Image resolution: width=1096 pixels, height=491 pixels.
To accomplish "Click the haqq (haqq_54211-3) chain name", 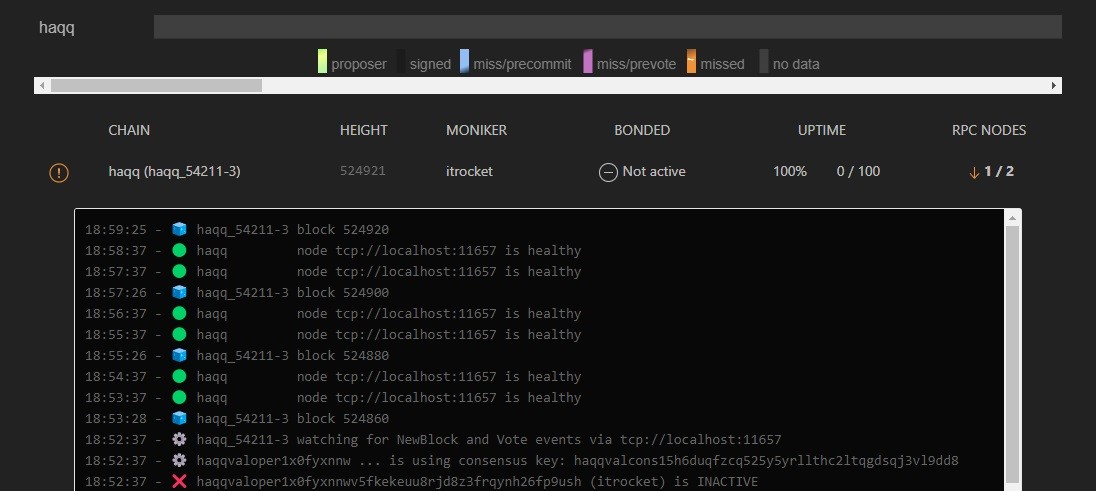I will click(174, 171).
